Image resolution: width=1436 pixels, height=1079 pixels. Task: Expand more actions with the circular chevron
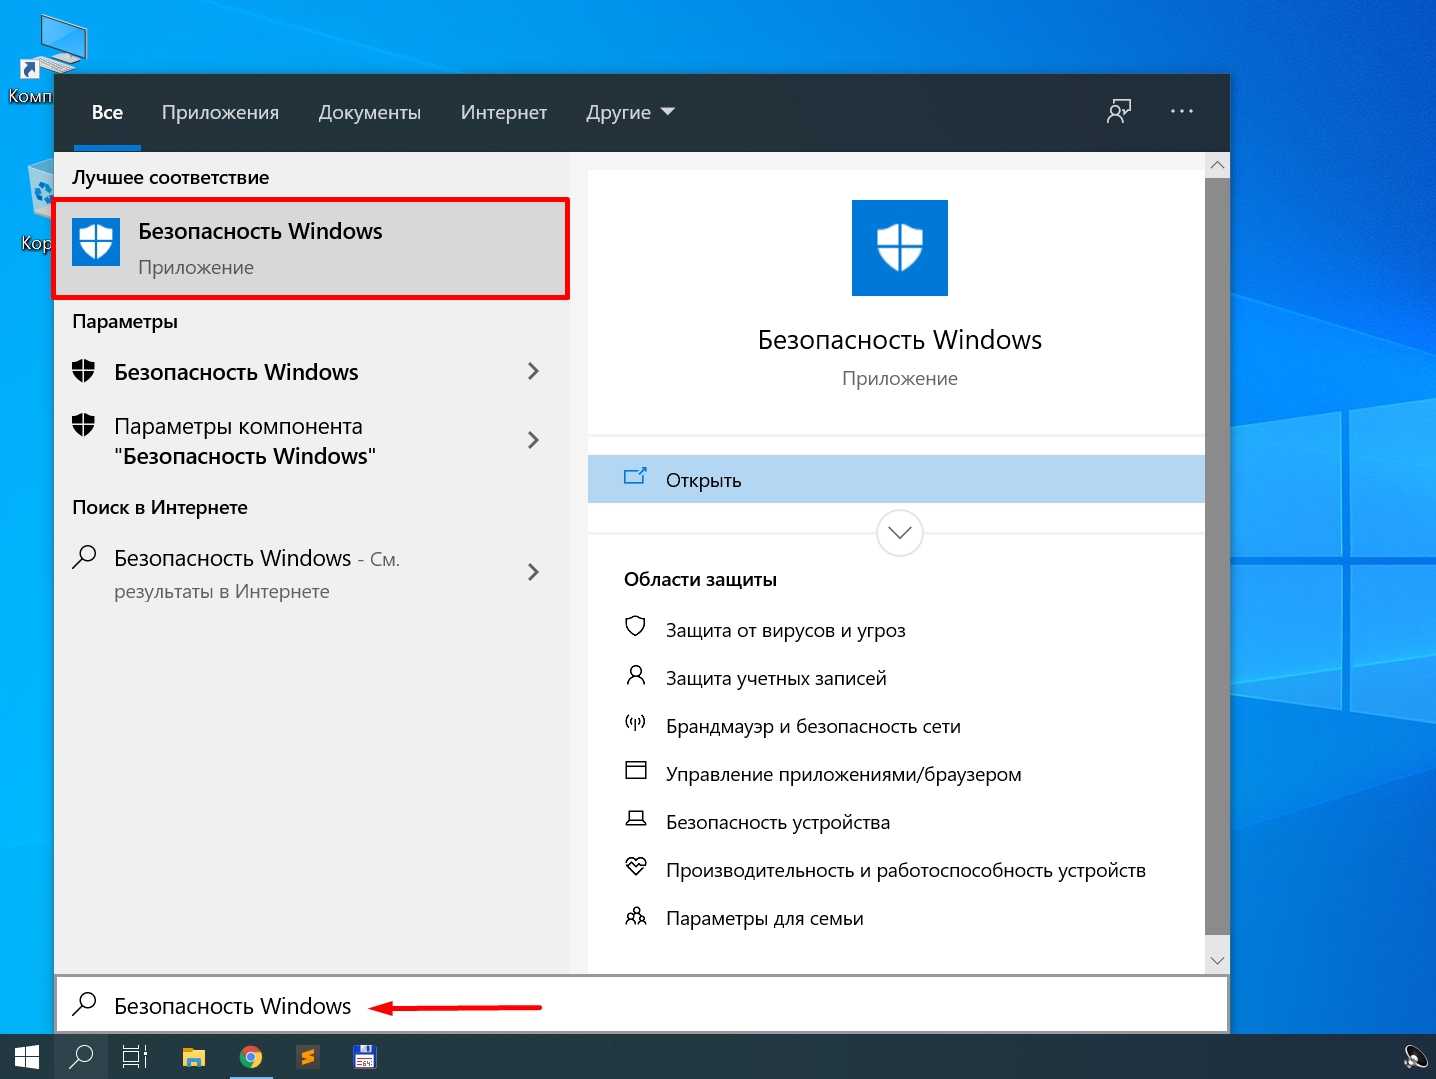899,533
